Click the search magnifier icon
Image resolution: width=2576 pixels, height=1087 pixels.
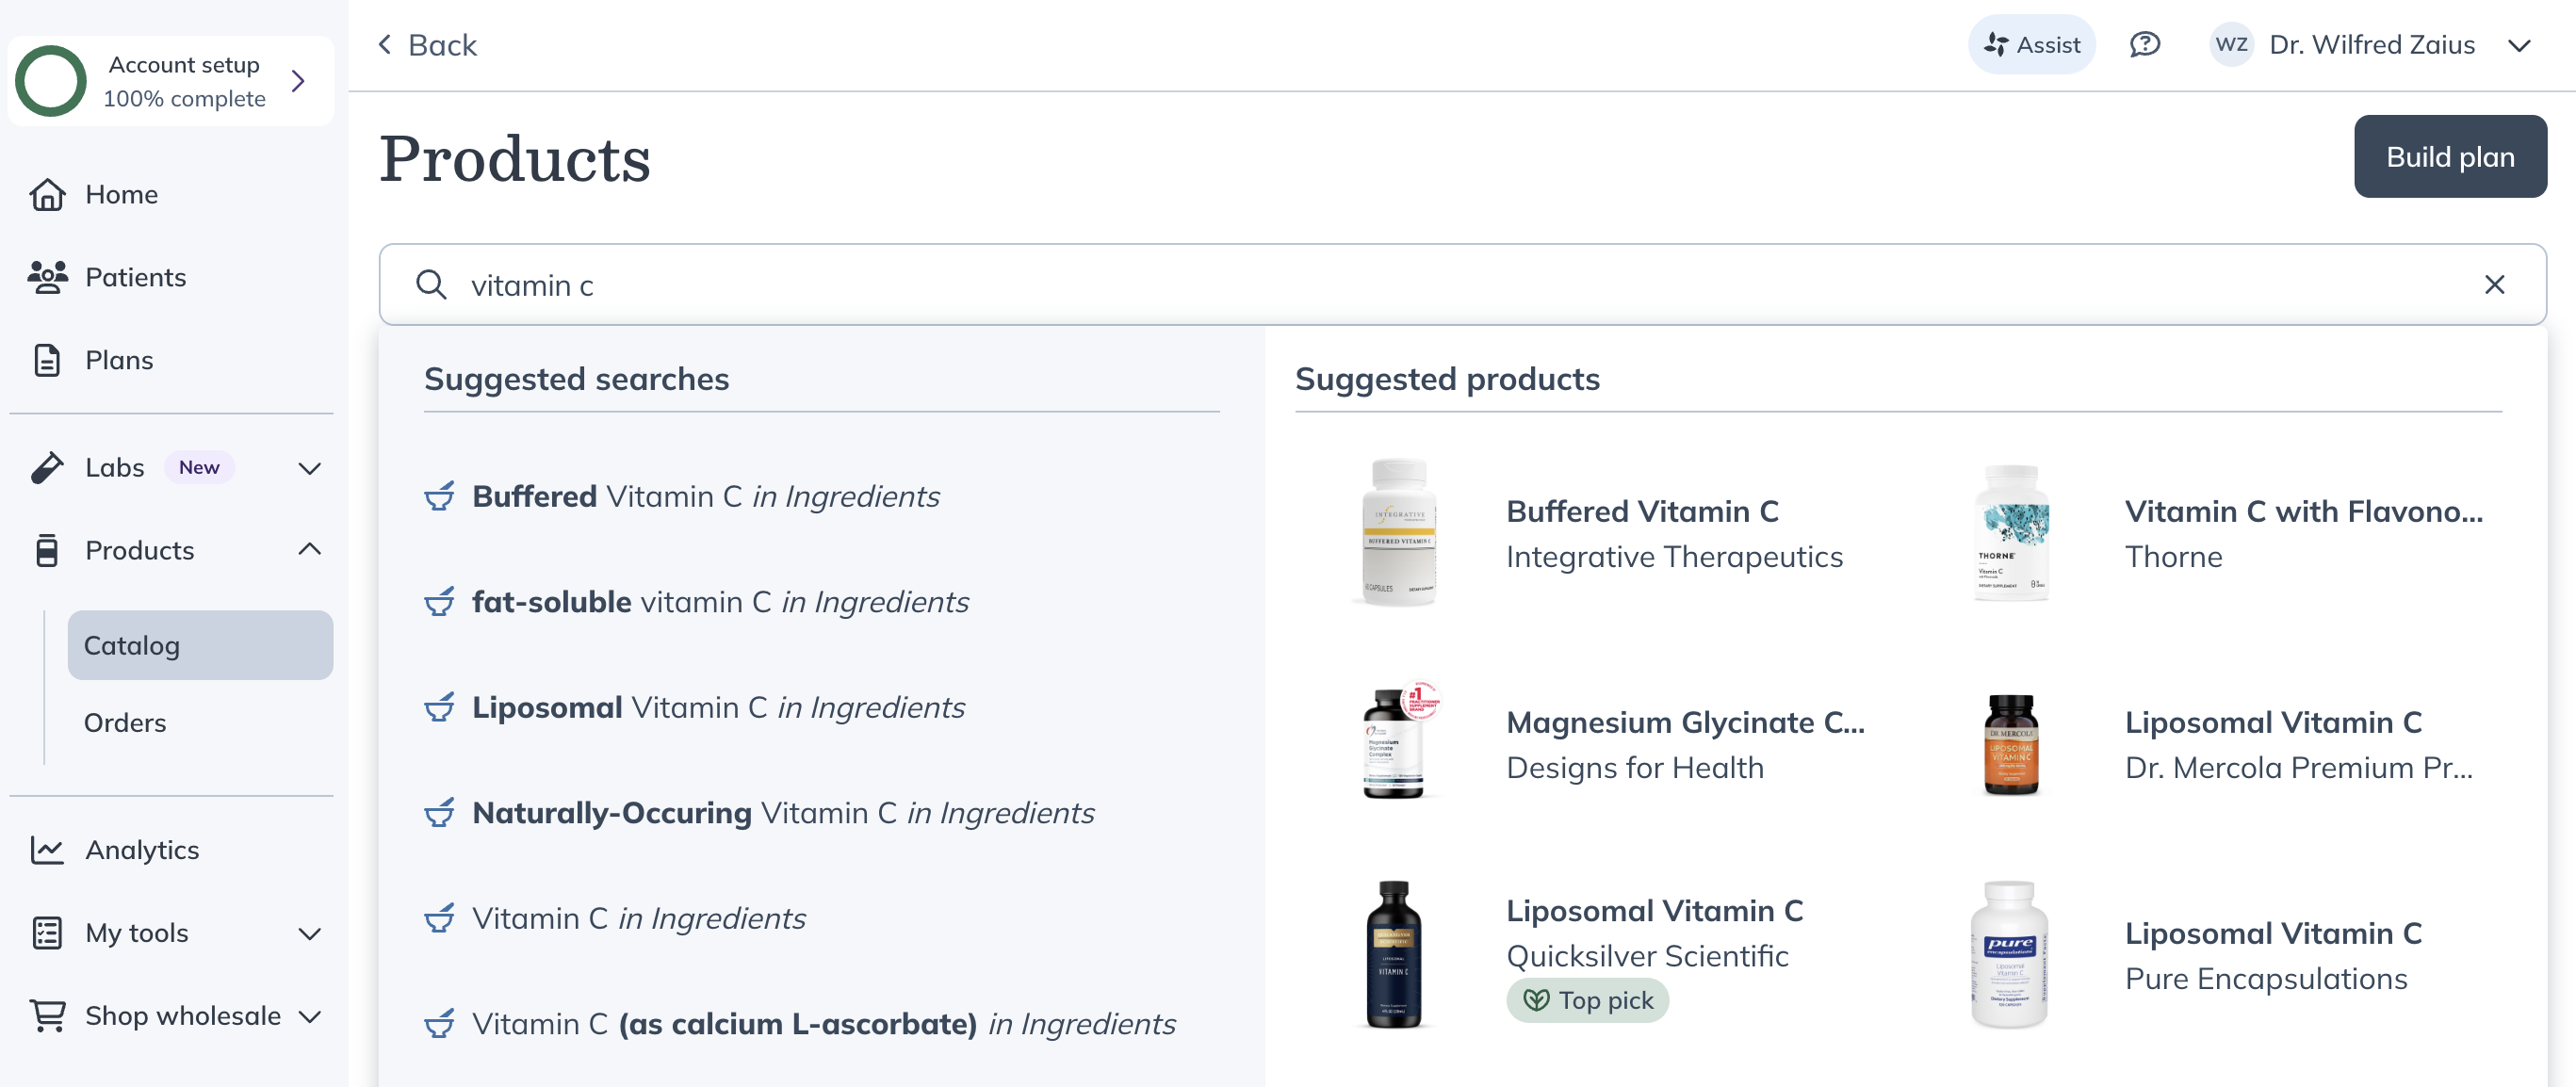click(x=431, y=285)
